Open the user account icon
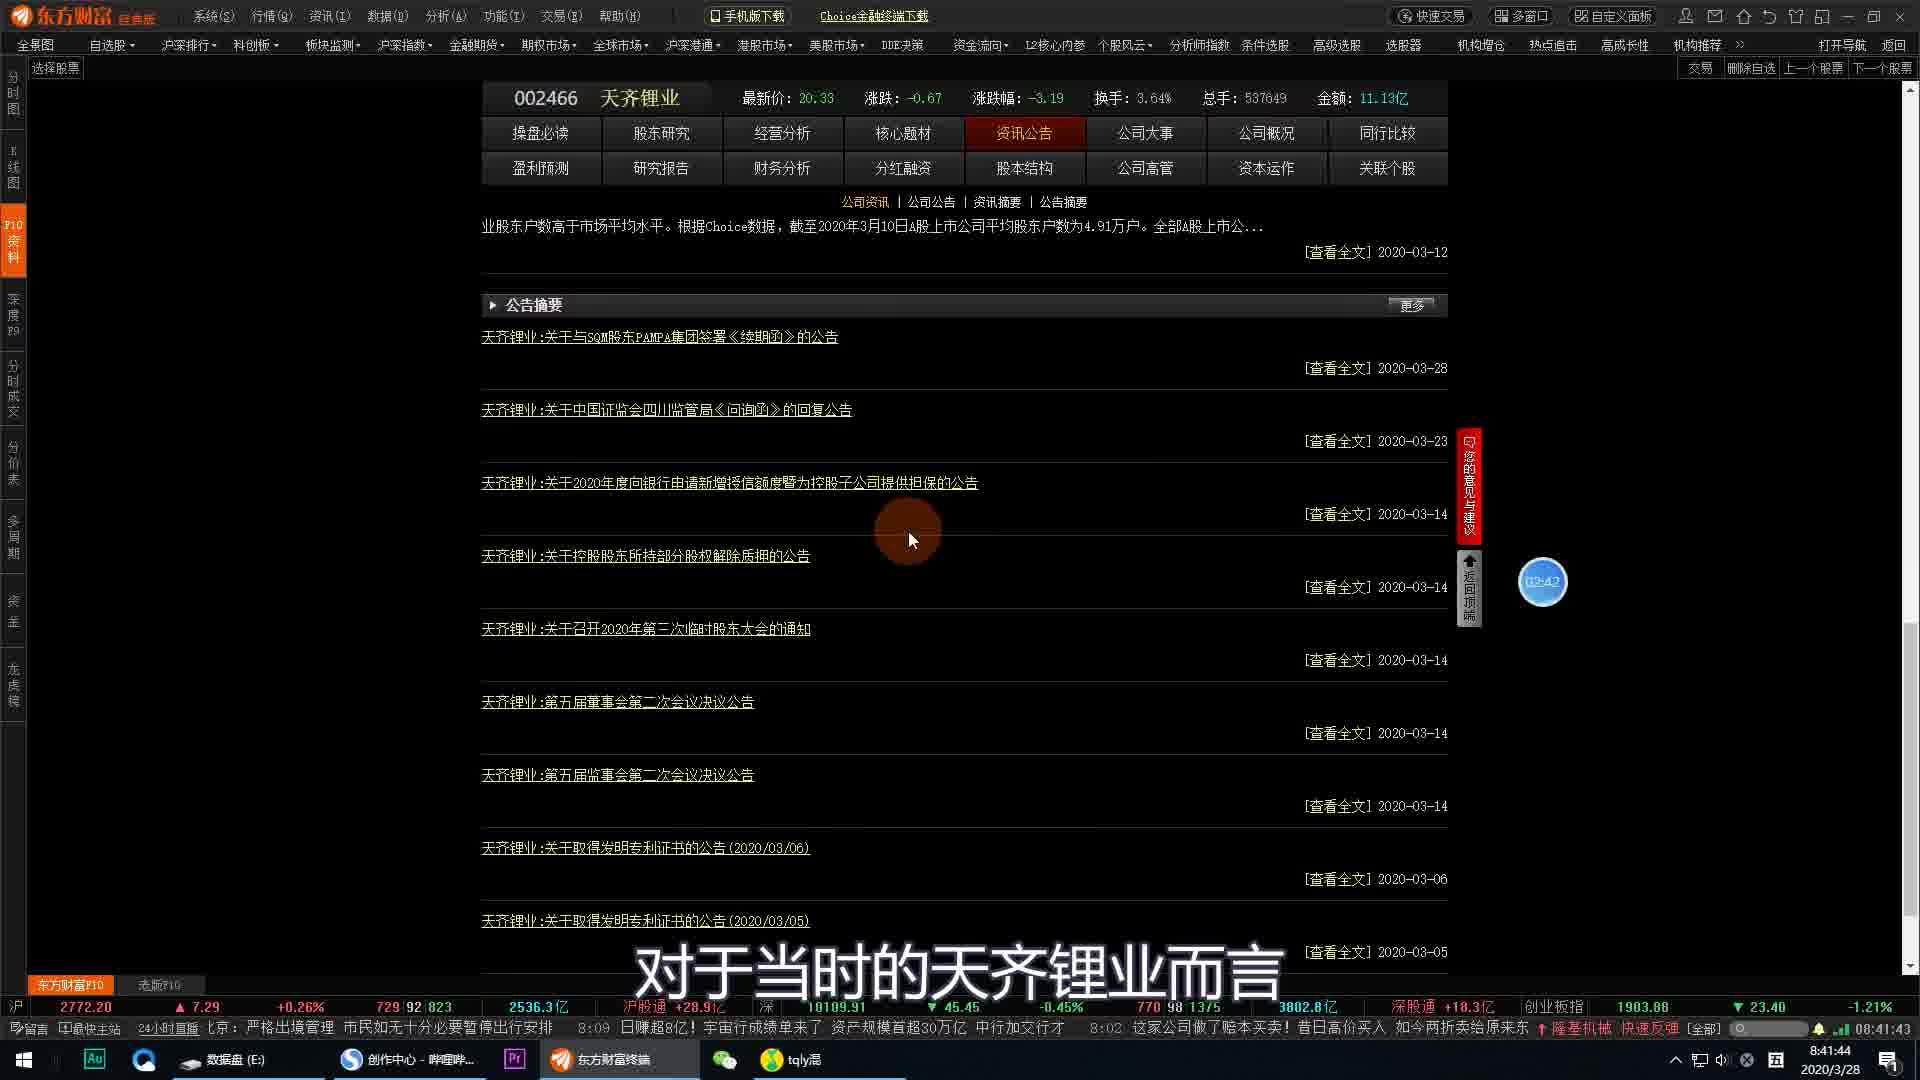The image size is (1920, 1080). pos(1686,16)
